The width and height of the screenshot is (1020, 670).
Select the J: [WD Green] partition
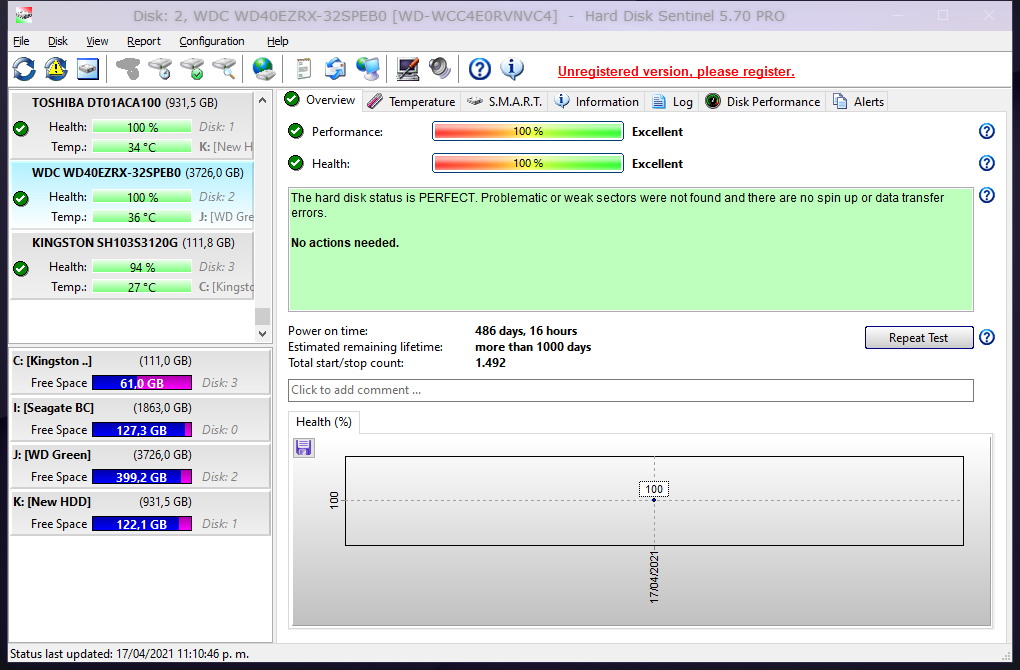pos(140,465)
